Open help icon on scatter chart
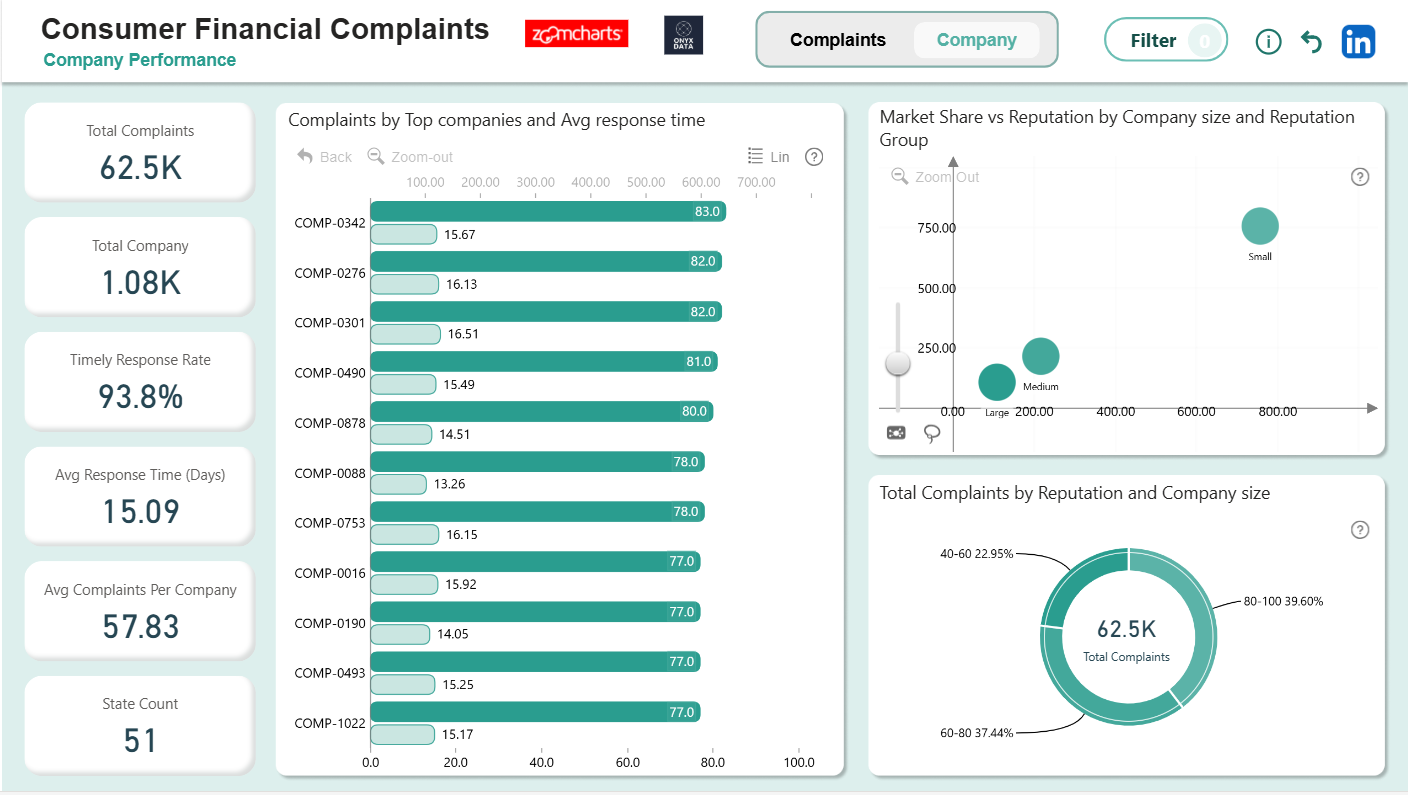Viewport: 1408px width, 795px height. [x=1360, y=177]
